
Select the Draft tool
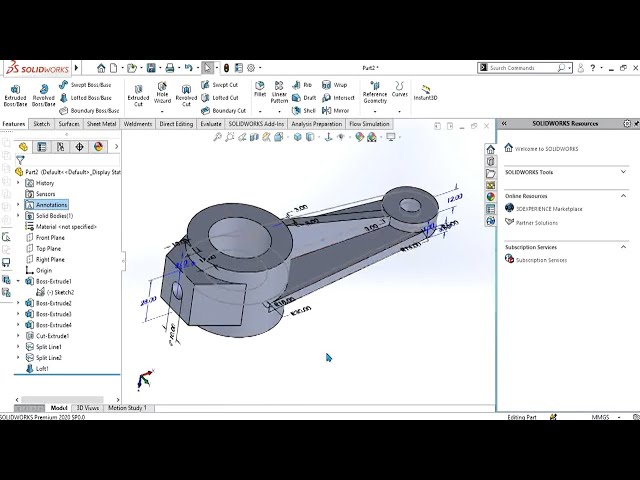pyautogui.click(x=304, y=98)
